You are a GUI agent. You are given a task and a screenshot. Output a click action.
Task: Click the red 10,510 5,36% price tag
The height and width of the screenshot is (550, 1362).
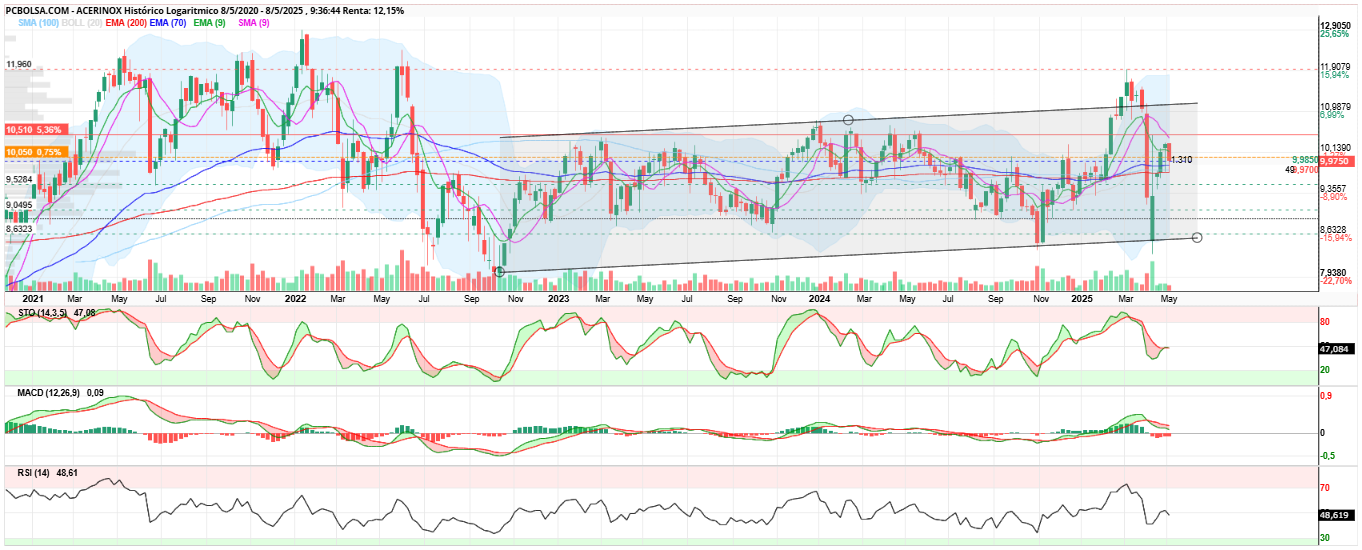pos(35,130)
